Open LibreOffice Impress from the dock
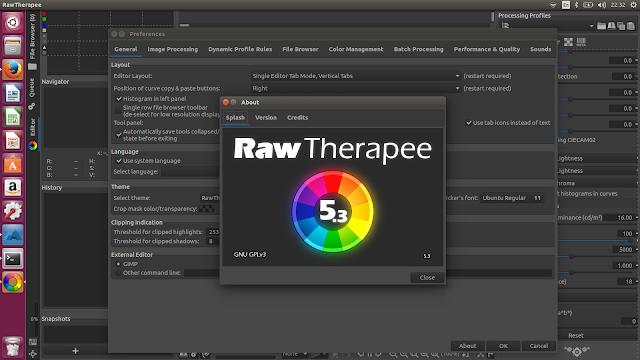This screenshot has height=360, width=640. (13, 140)
